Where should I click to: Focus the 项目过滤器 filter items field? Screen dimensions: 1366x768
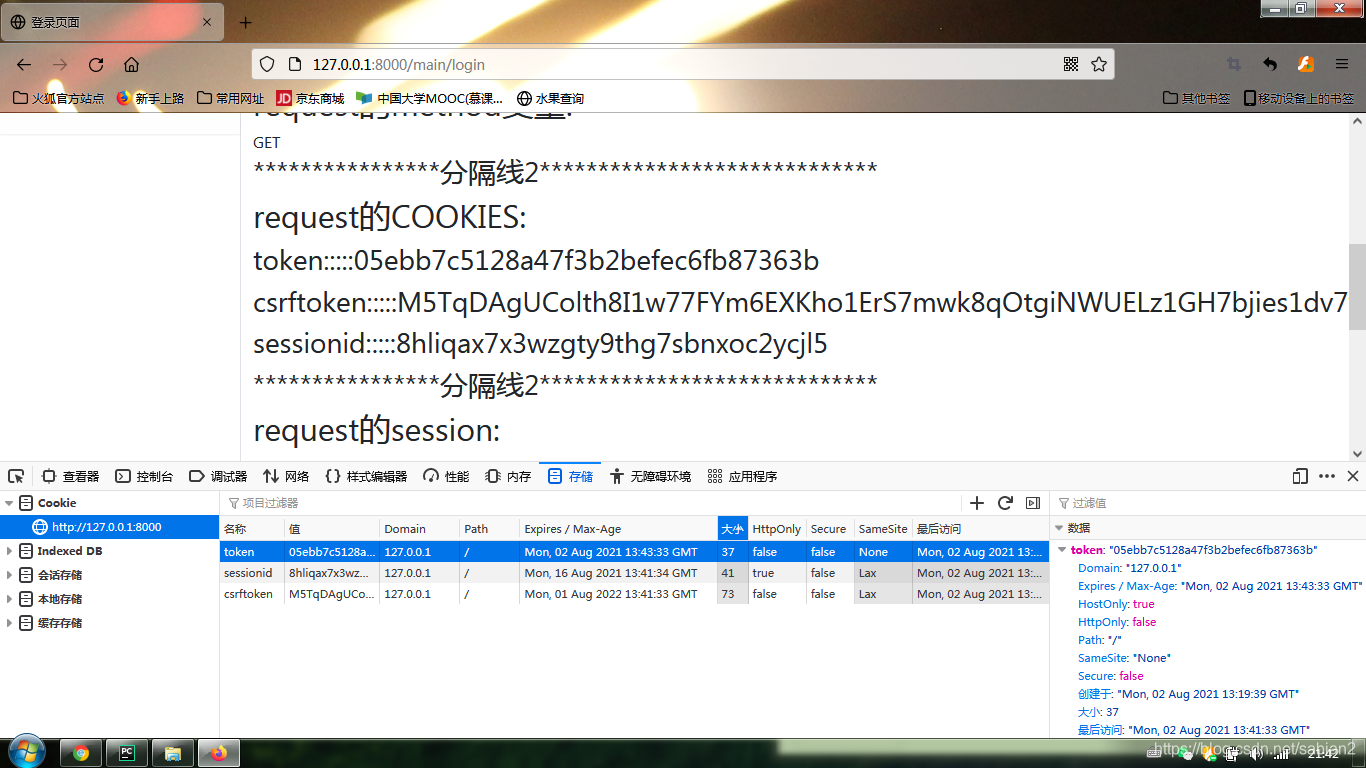tap(590, 503)
